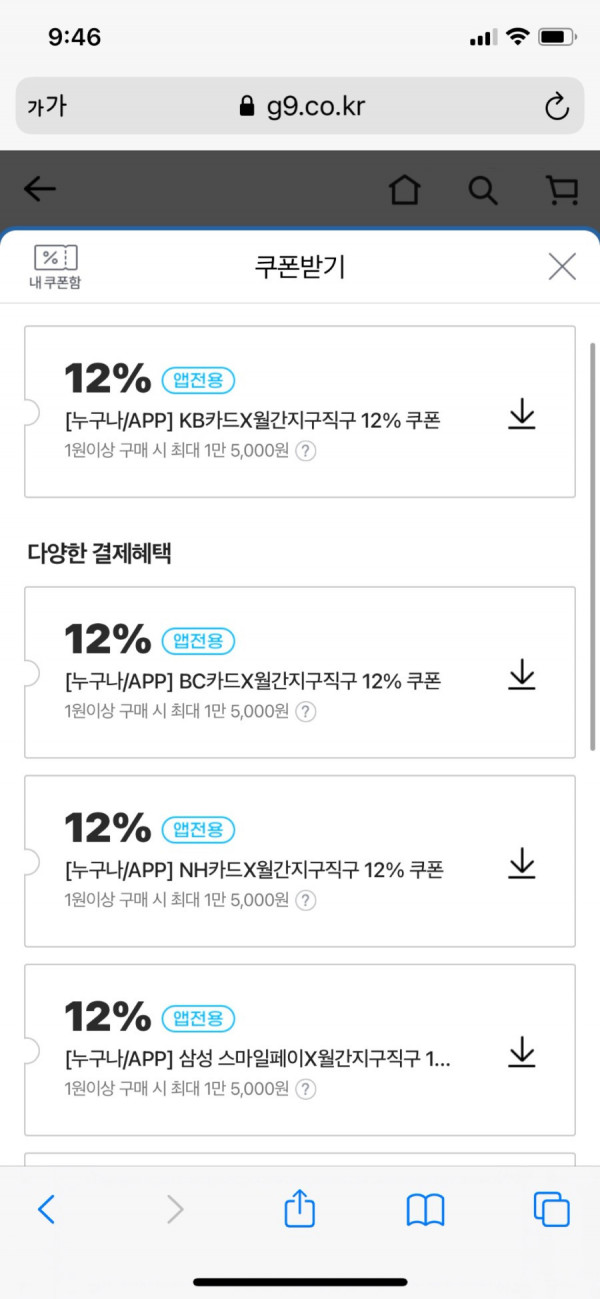600x1299 pixels.
Task: Open the shopping cart
Action: (562, 190)
